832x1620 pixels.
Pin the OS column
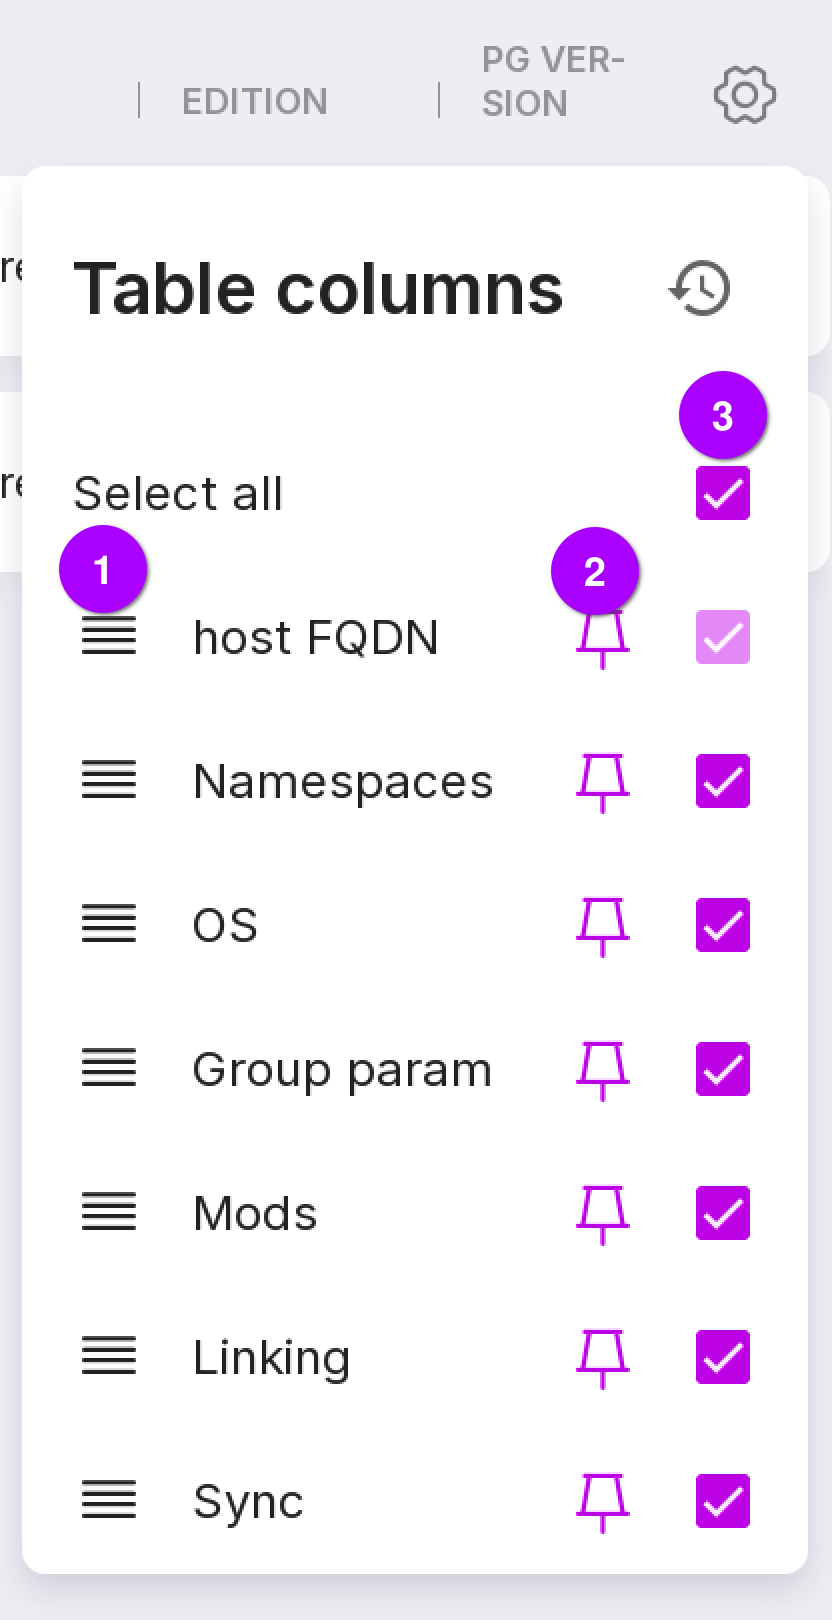click(603, 926)
